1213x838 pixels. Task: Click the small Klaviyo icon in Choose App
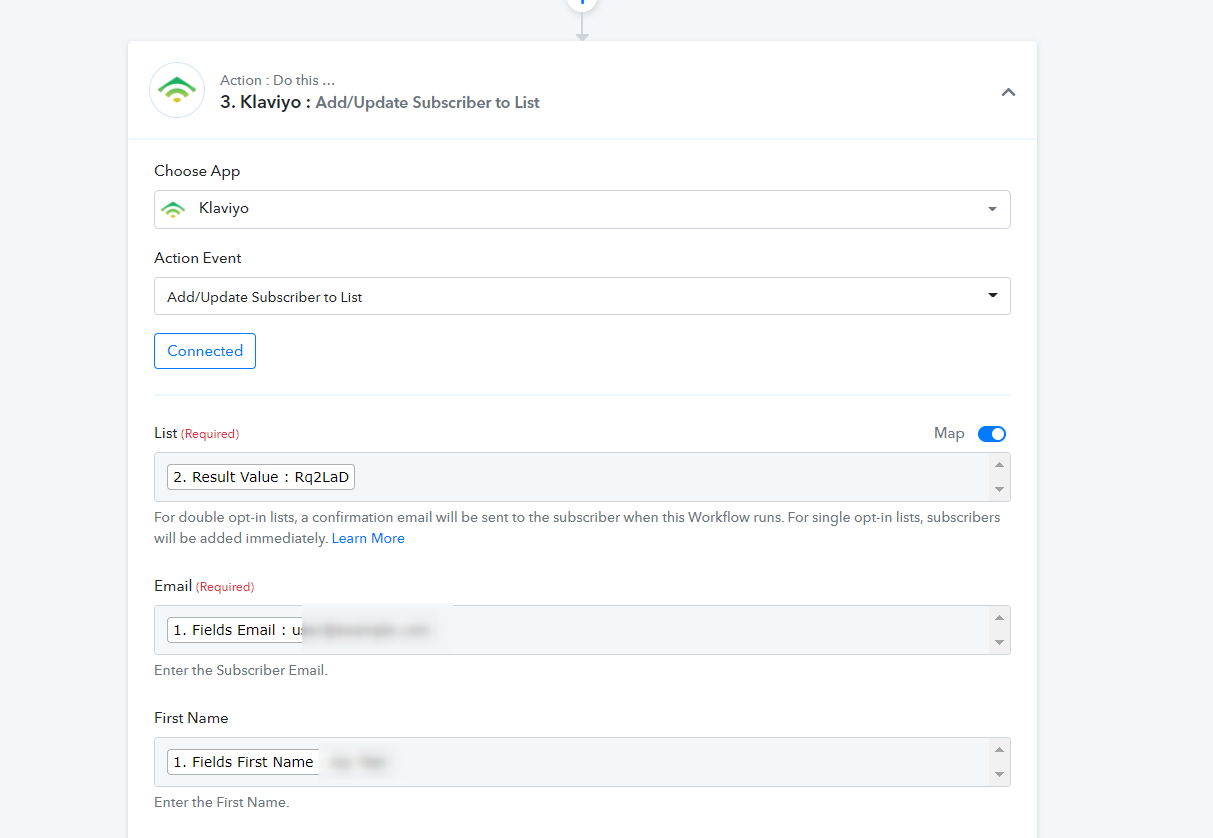[174, 210]
